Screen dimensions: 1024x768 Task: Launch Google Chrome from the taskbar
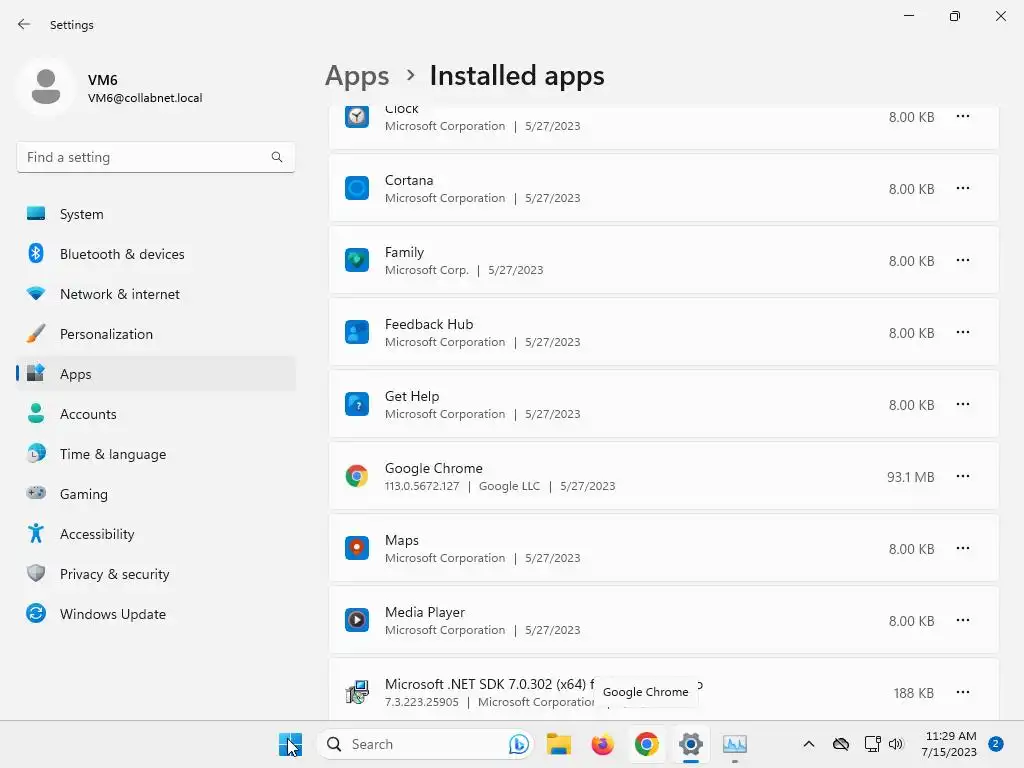647,744
